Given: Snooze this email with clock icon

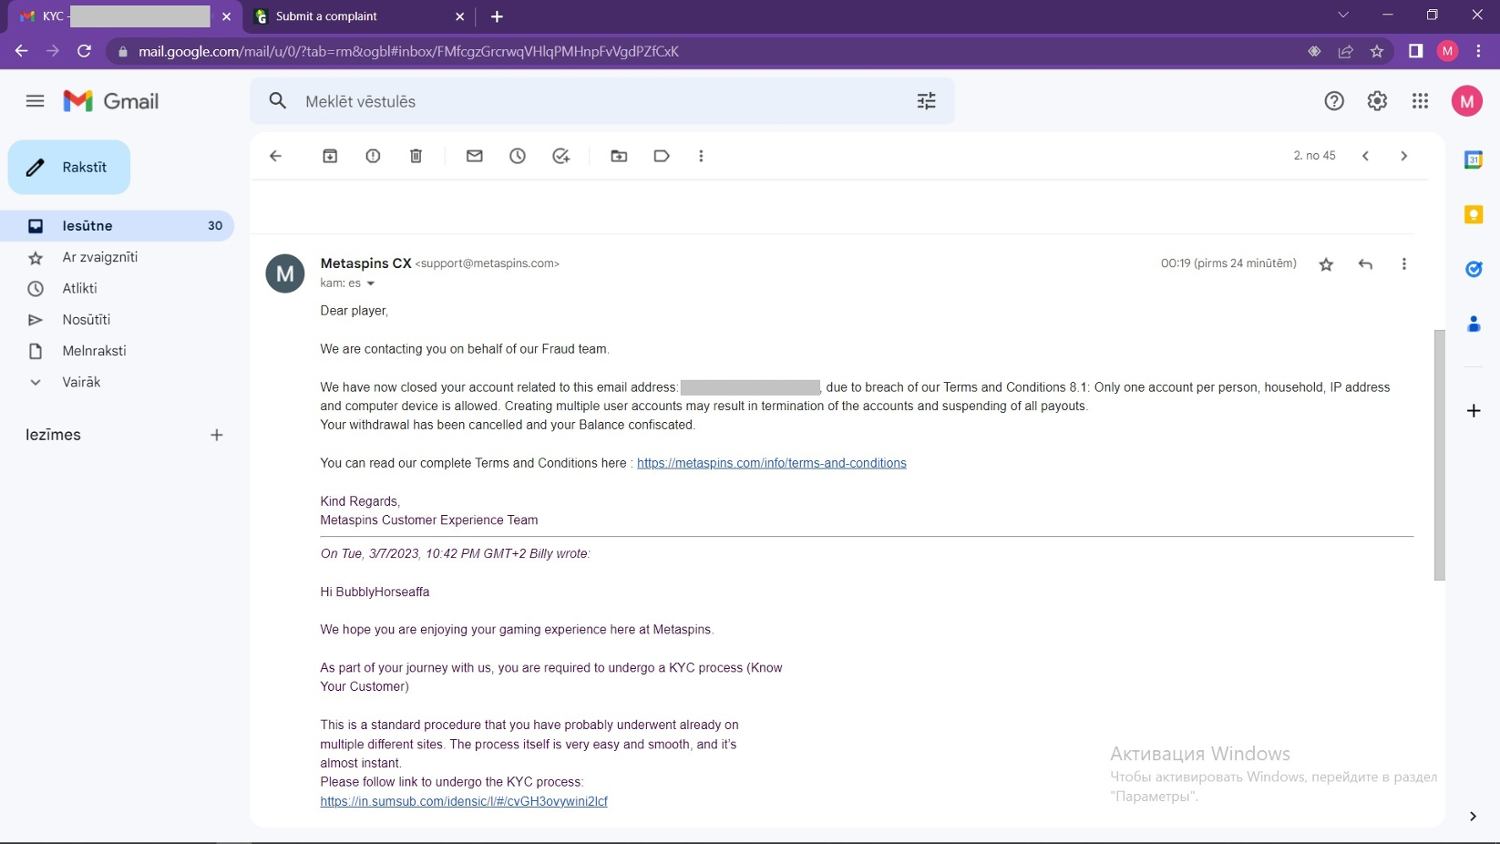Looking at the screenshot, I should coord(518,156).
